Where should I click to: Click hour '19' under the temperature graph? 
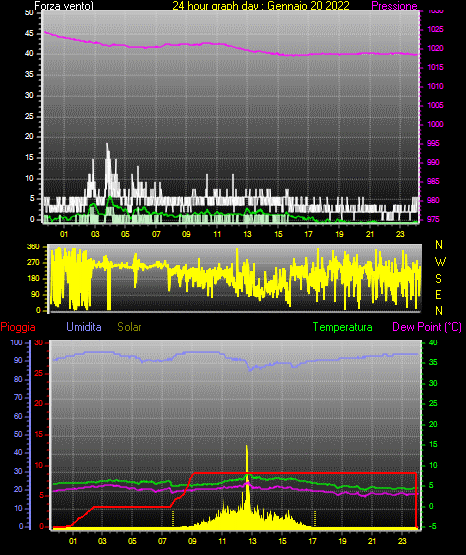(x=342, y=541)
